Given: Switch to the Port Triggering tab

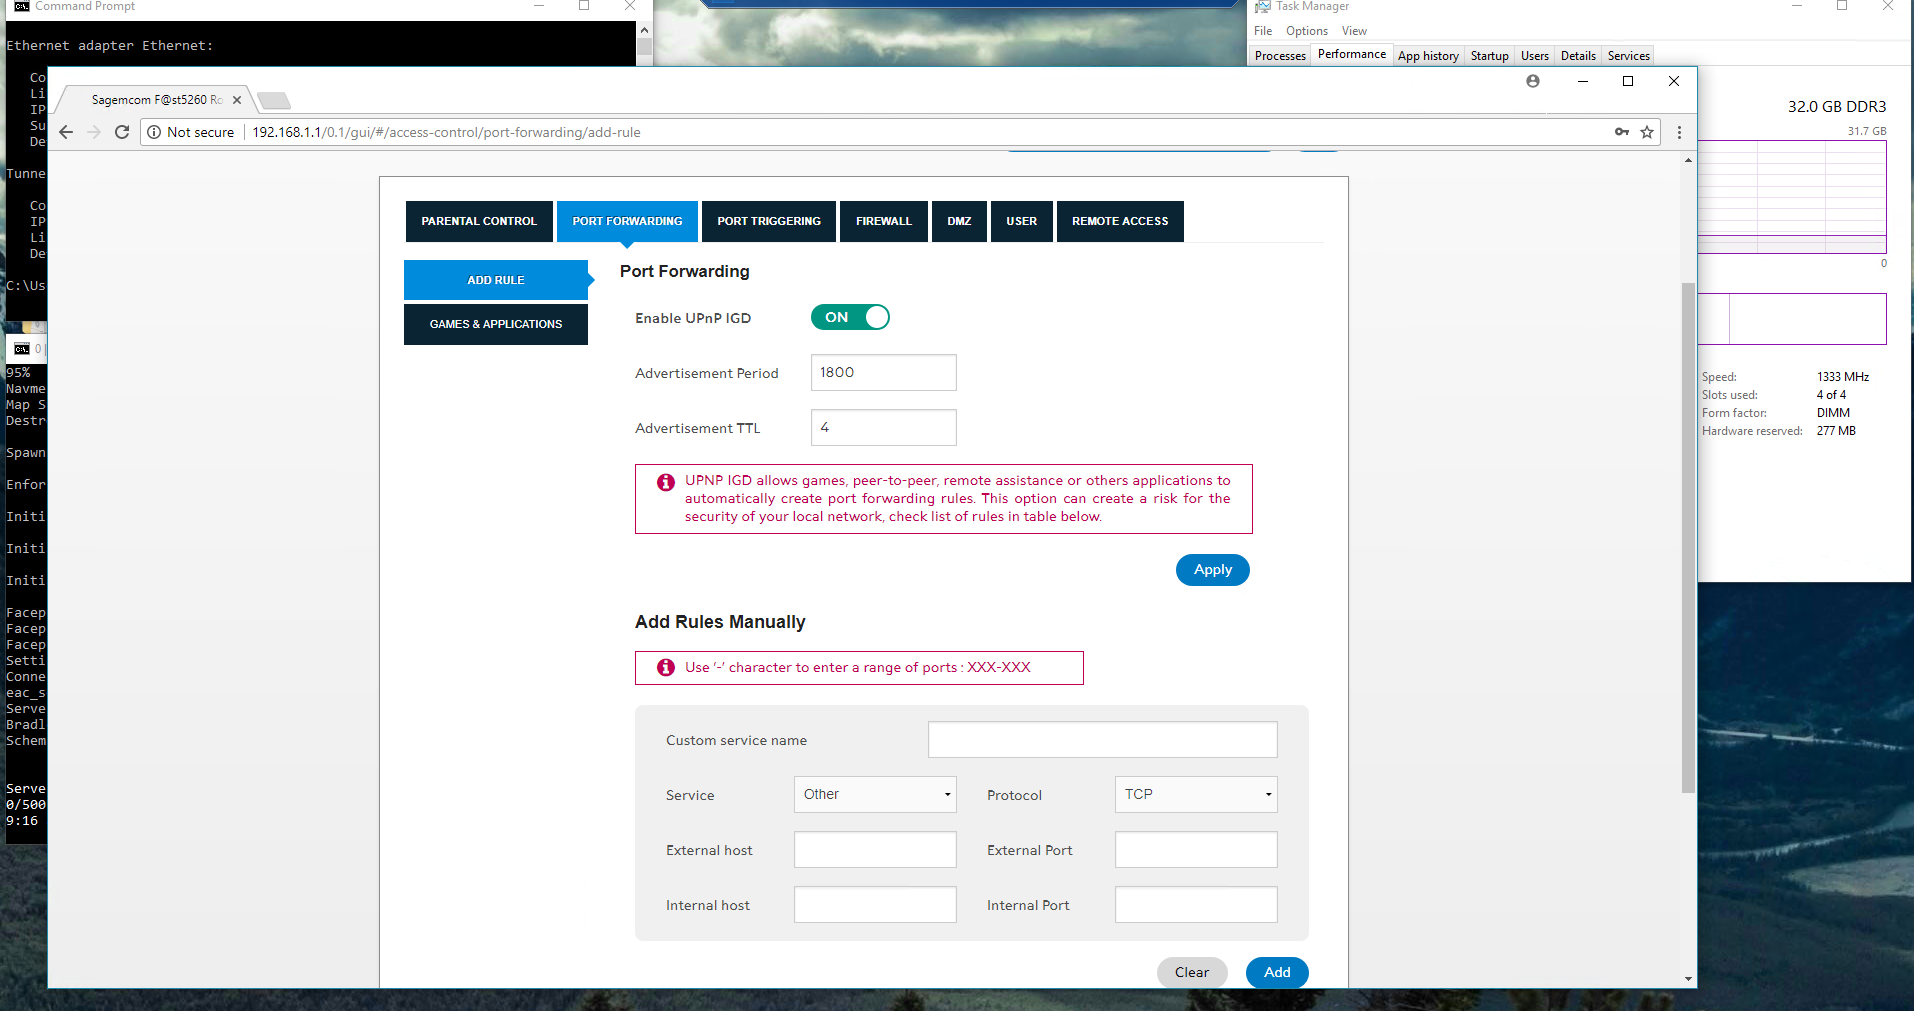Looking at the screenshot, I should point(769,221).
